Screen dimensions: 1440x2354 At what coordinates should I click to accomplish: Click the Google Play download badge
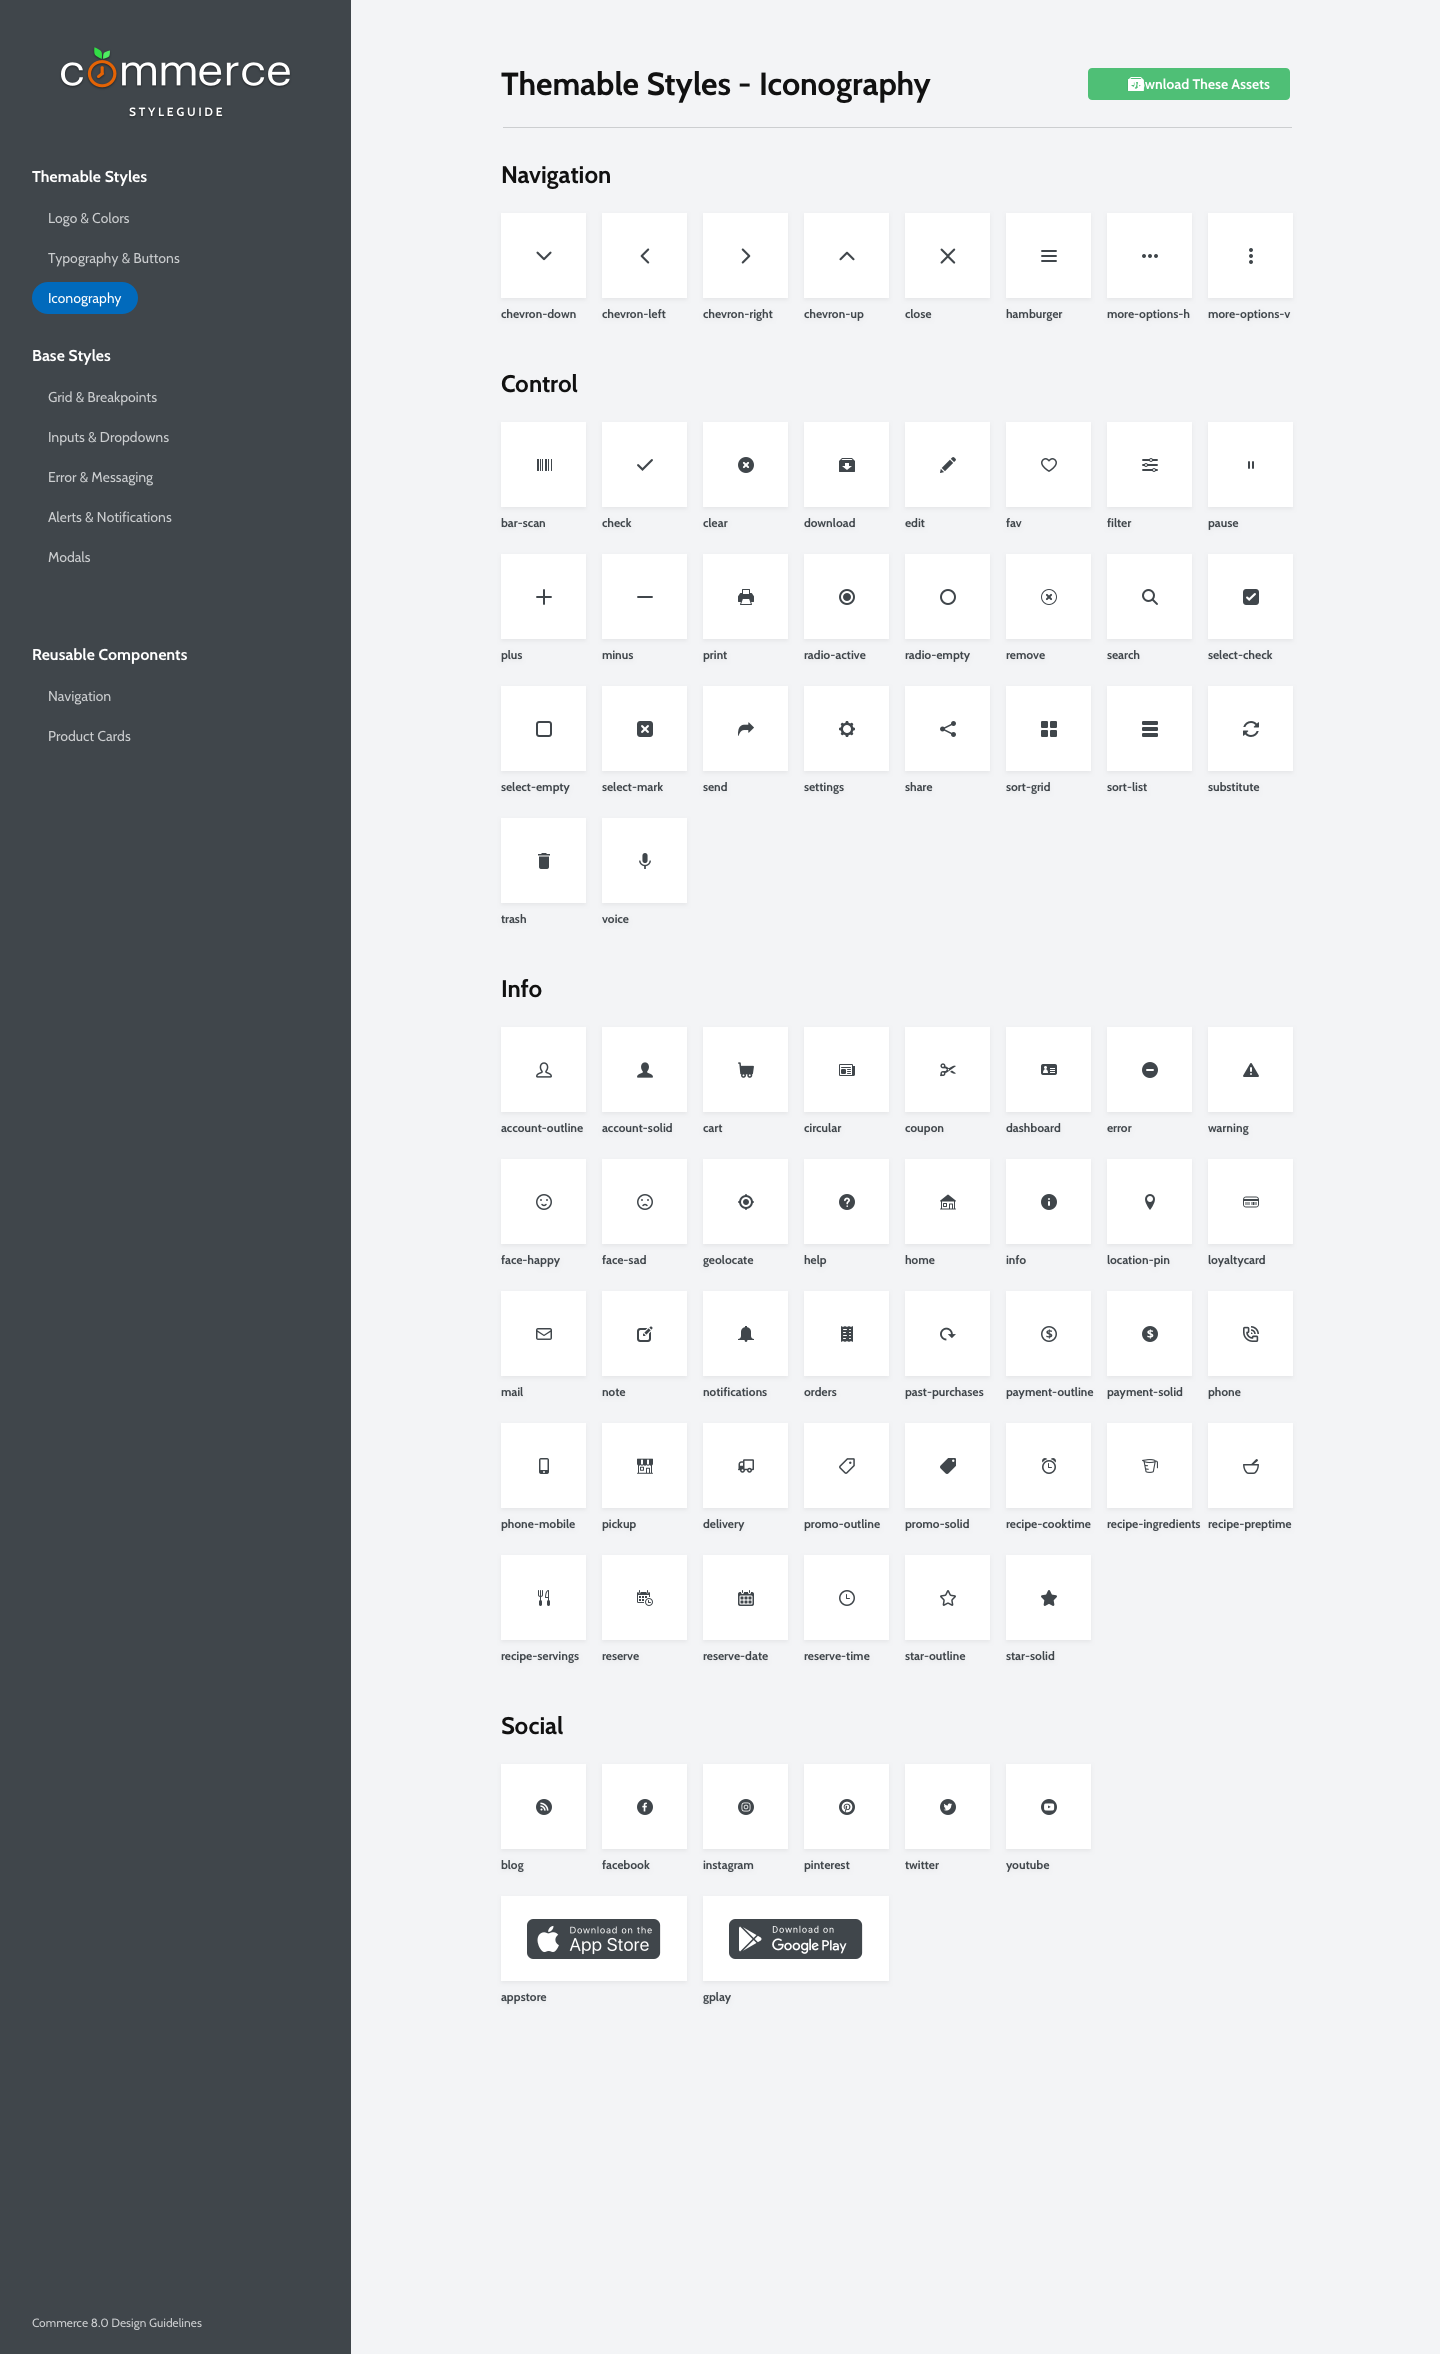(795, 1939)
